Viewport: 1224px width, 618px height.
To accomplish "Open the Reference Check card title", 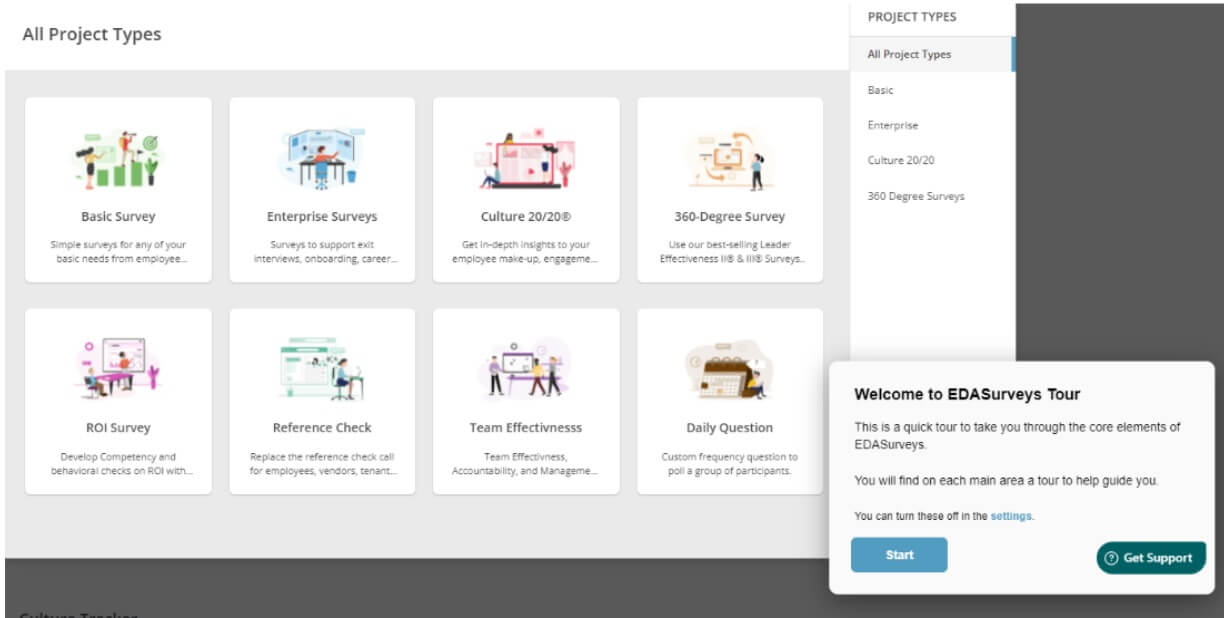I will tap(322, 427).
